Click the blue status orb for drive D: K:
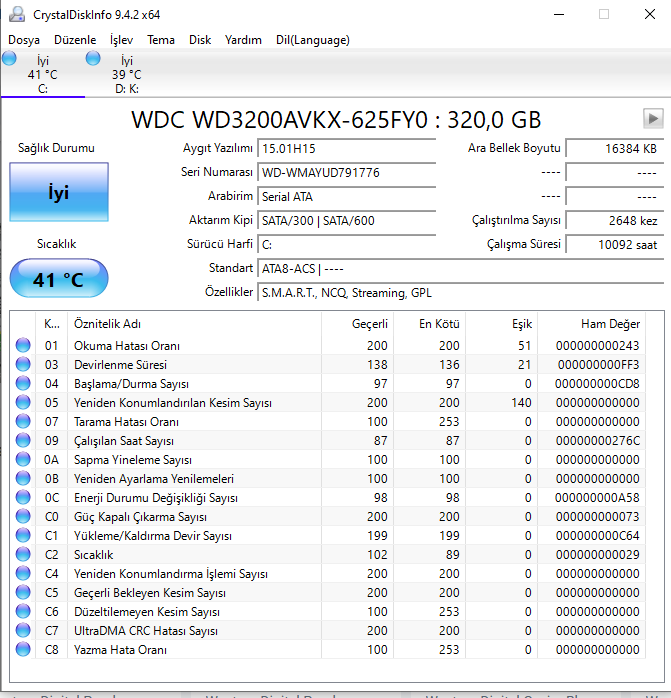This screenshot has width=671, height=698. pos(93,58)
